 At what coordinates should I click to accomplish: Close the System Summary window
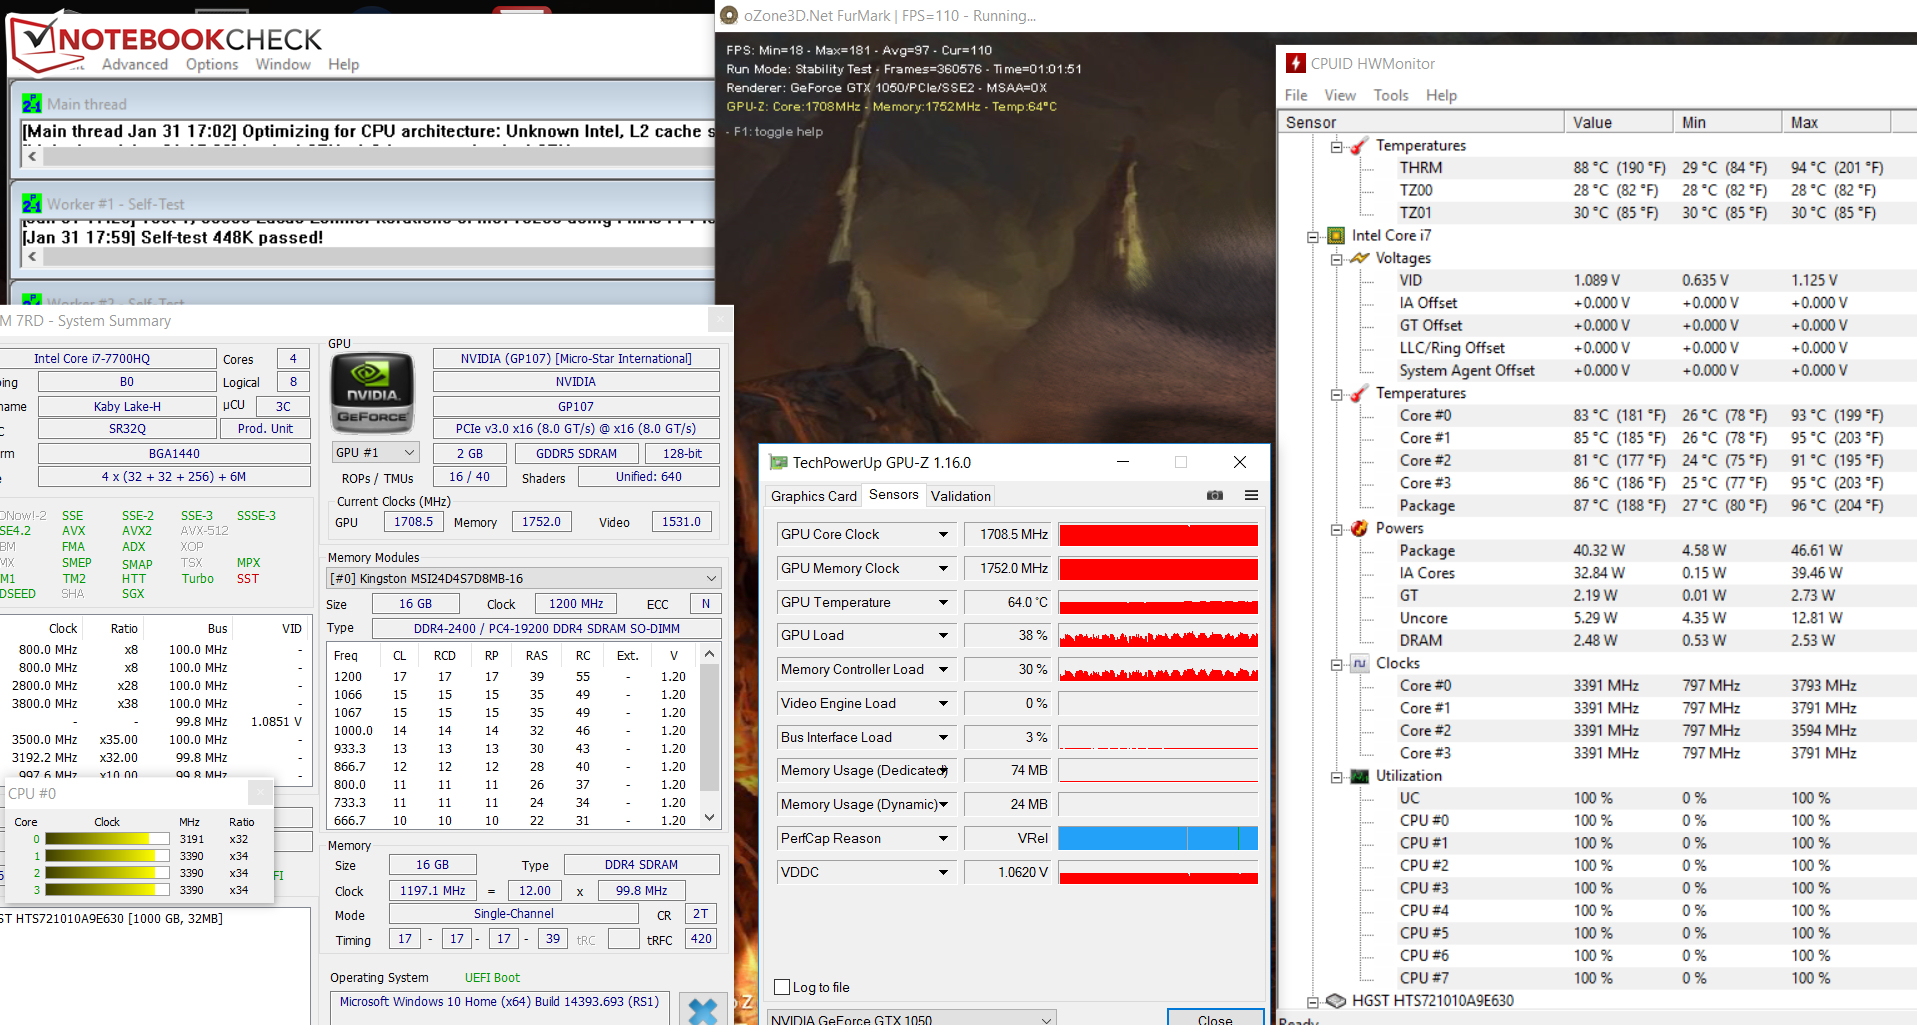pyautogui.click(x=720, y=320)
